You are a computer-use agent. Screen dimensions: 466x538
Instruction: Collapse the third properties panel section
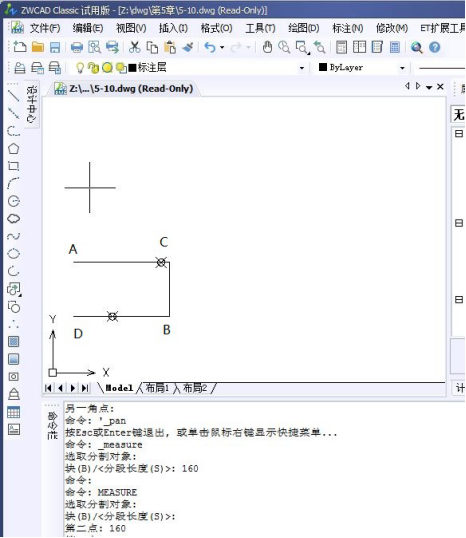click(x=459, y=300)
